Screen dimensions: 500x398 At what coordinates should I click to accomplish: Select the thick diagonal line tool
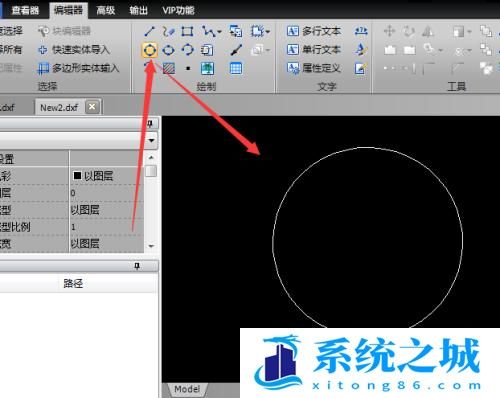point(236,50)
